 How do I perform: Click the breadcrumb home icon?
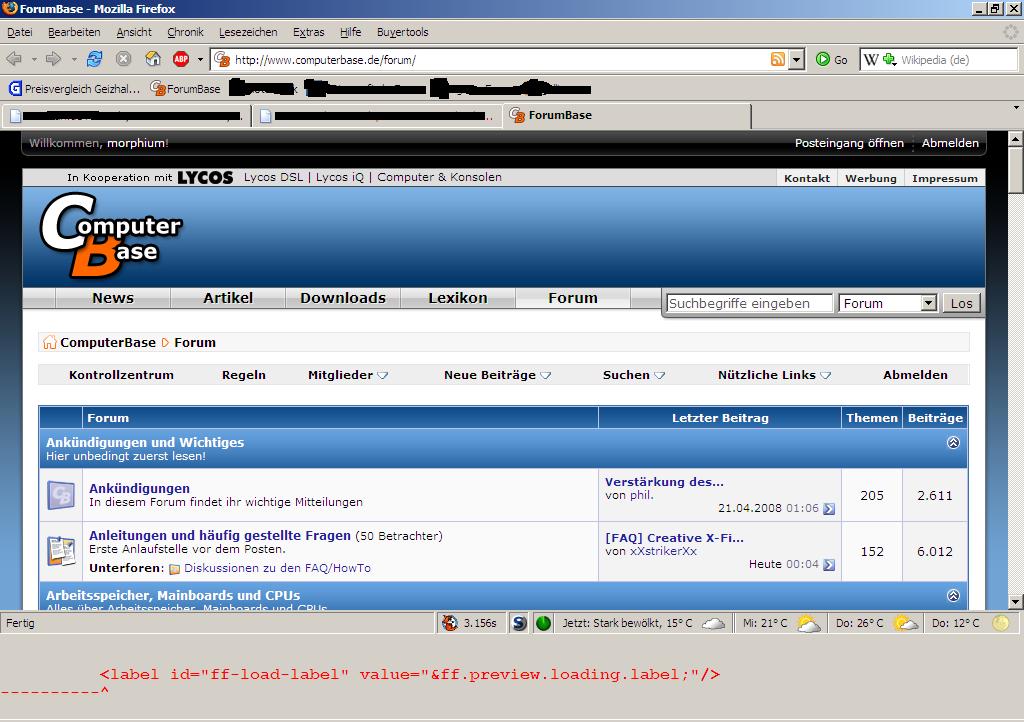pyautogui.click(x=50, y=342)
